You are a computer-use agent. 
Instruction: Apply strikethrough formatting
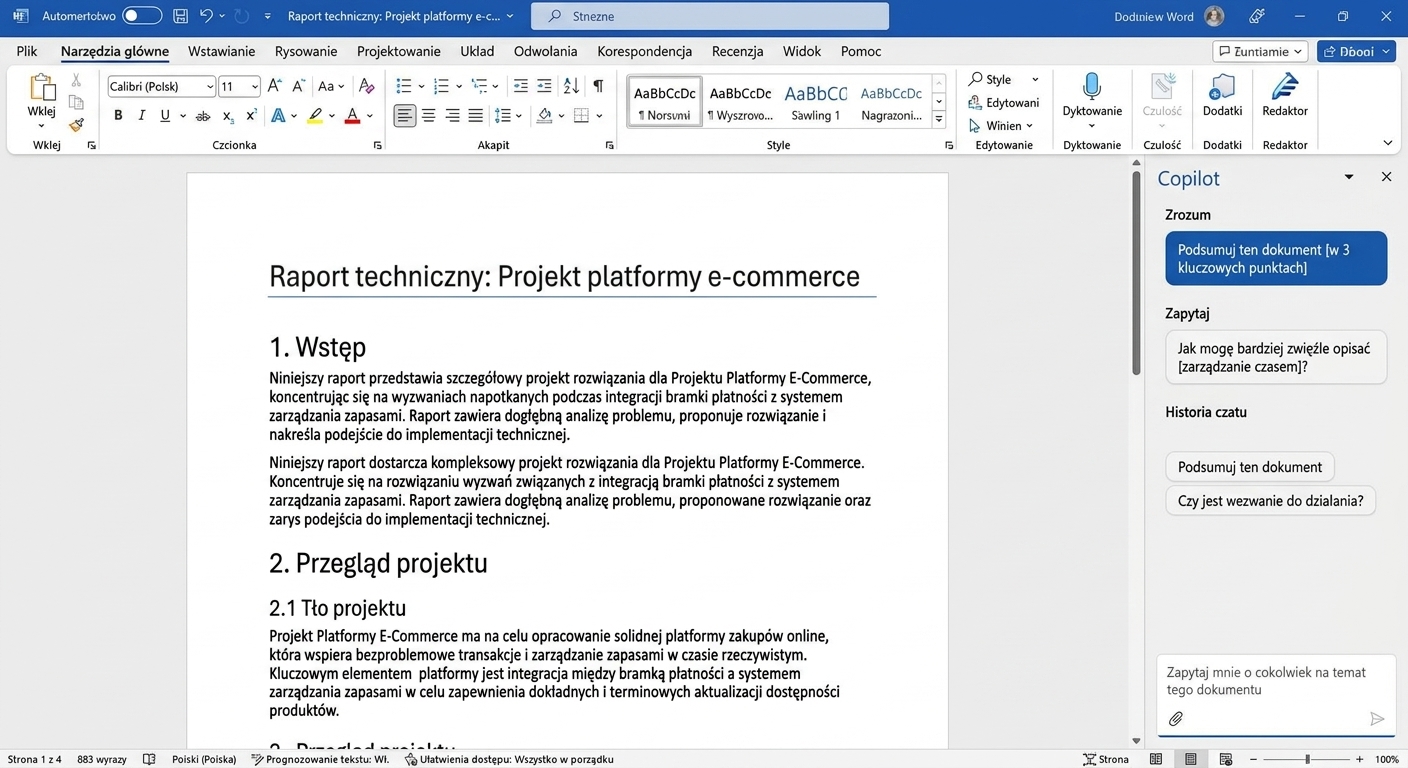[x=203, y=116]
